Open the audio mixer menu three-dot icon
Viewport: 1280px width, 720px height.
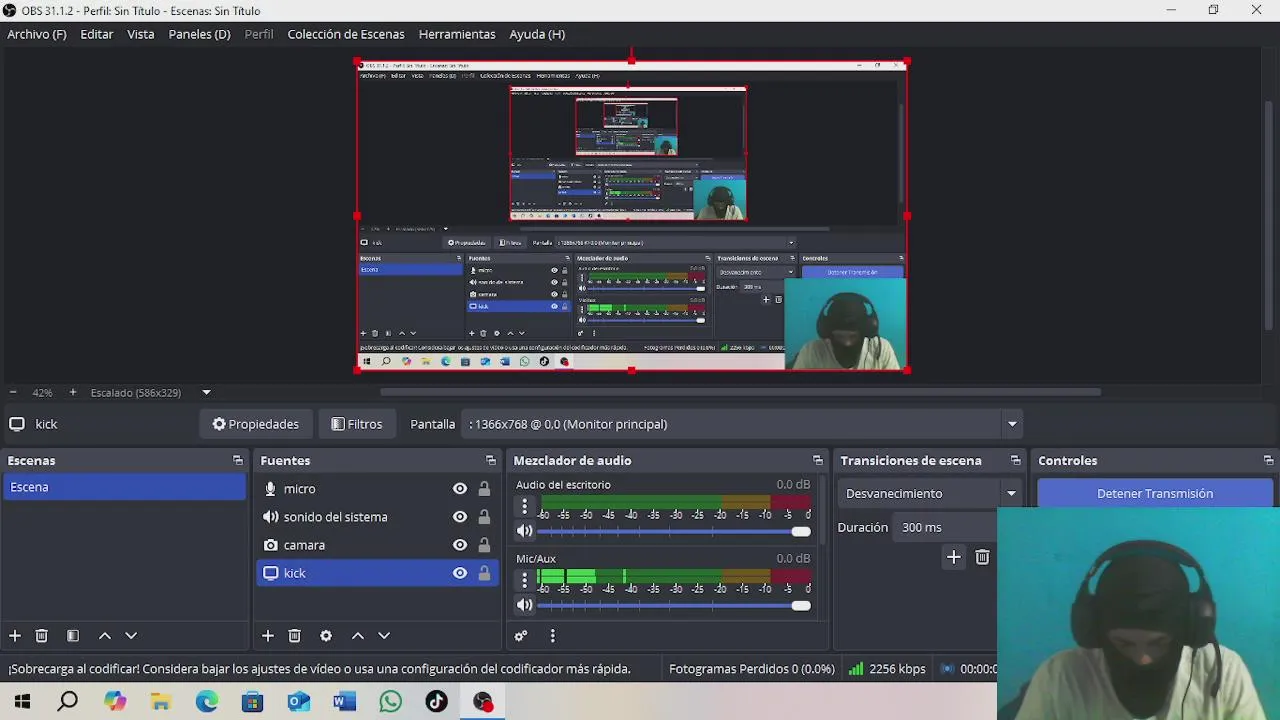[x=552, y=636]
